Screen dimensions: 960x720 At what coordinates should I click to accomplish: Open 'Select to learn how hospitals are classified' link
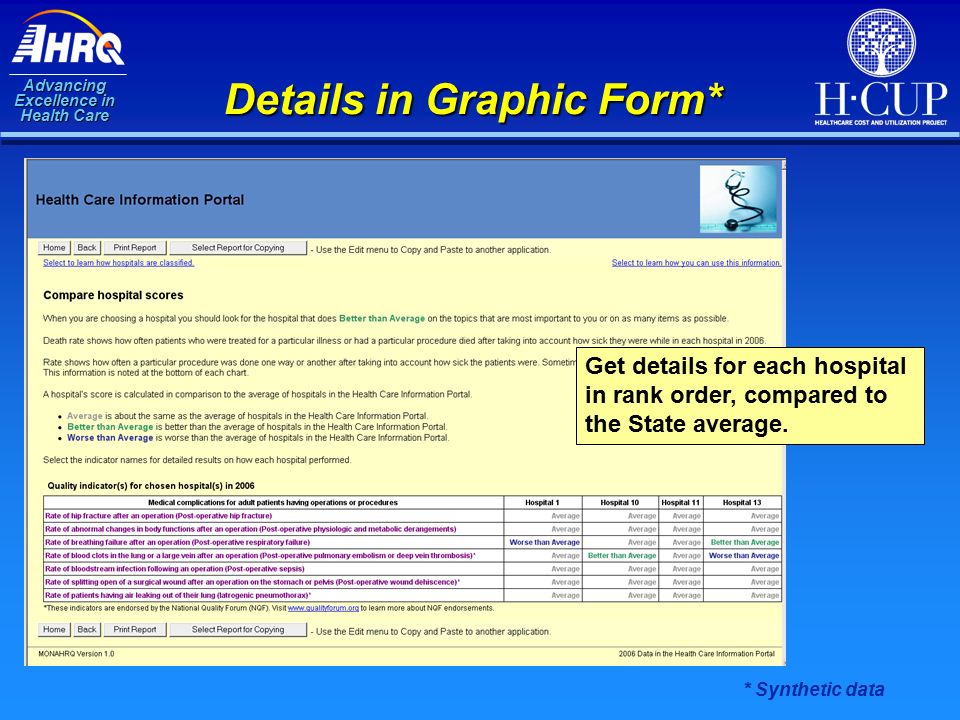(118, 263)
